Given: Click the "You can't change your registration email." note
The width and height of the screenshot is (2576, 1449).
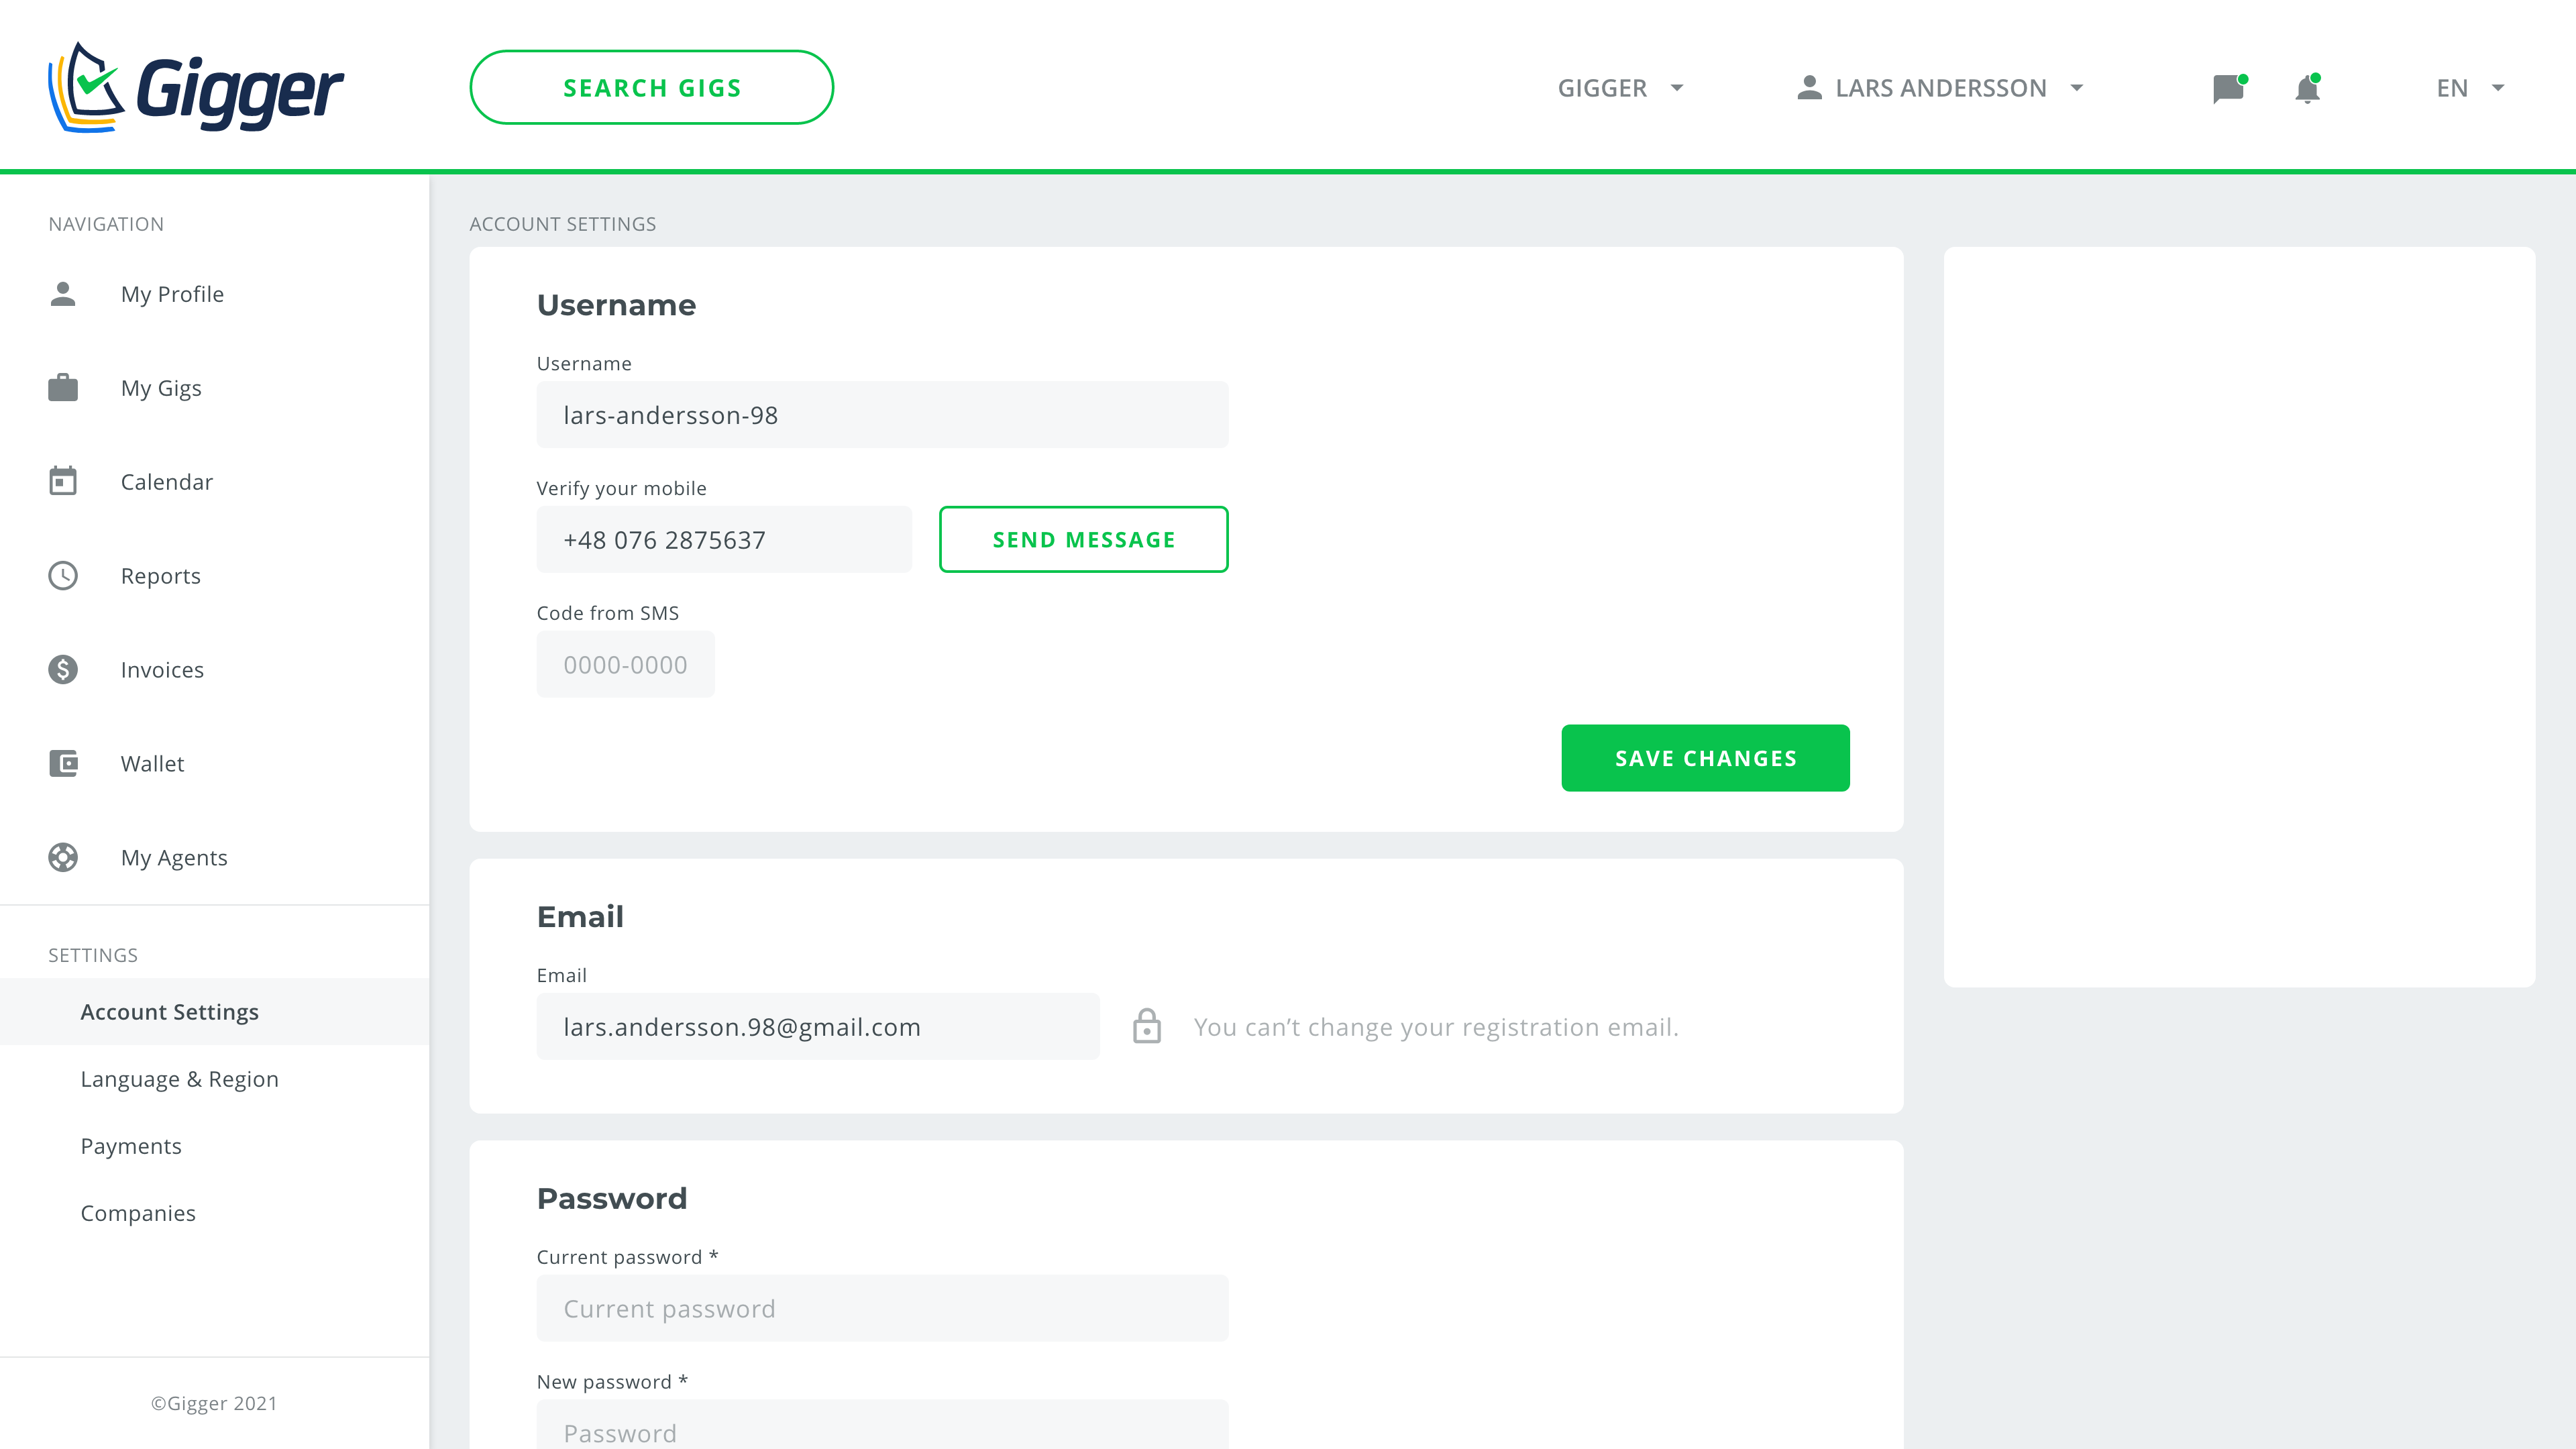Looking at the screenshot, I should coord(1436,1027).
